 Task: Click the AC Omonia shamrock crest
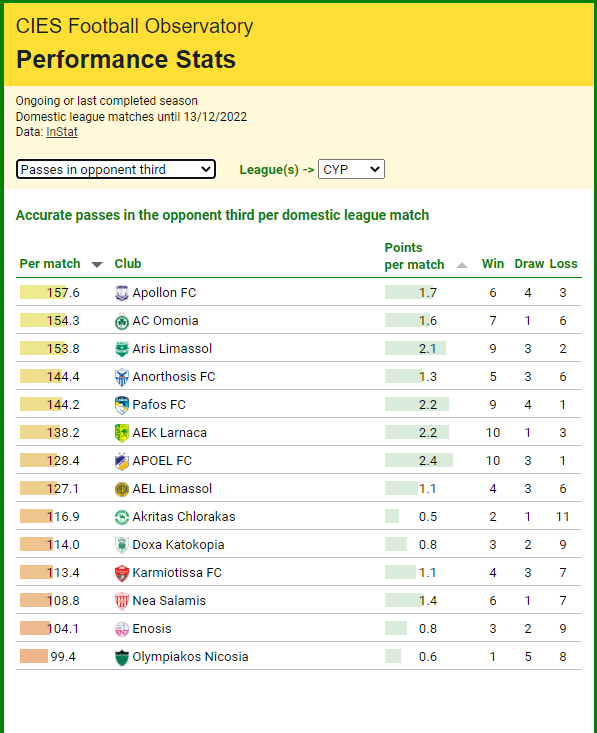click(x=122, y=321)
